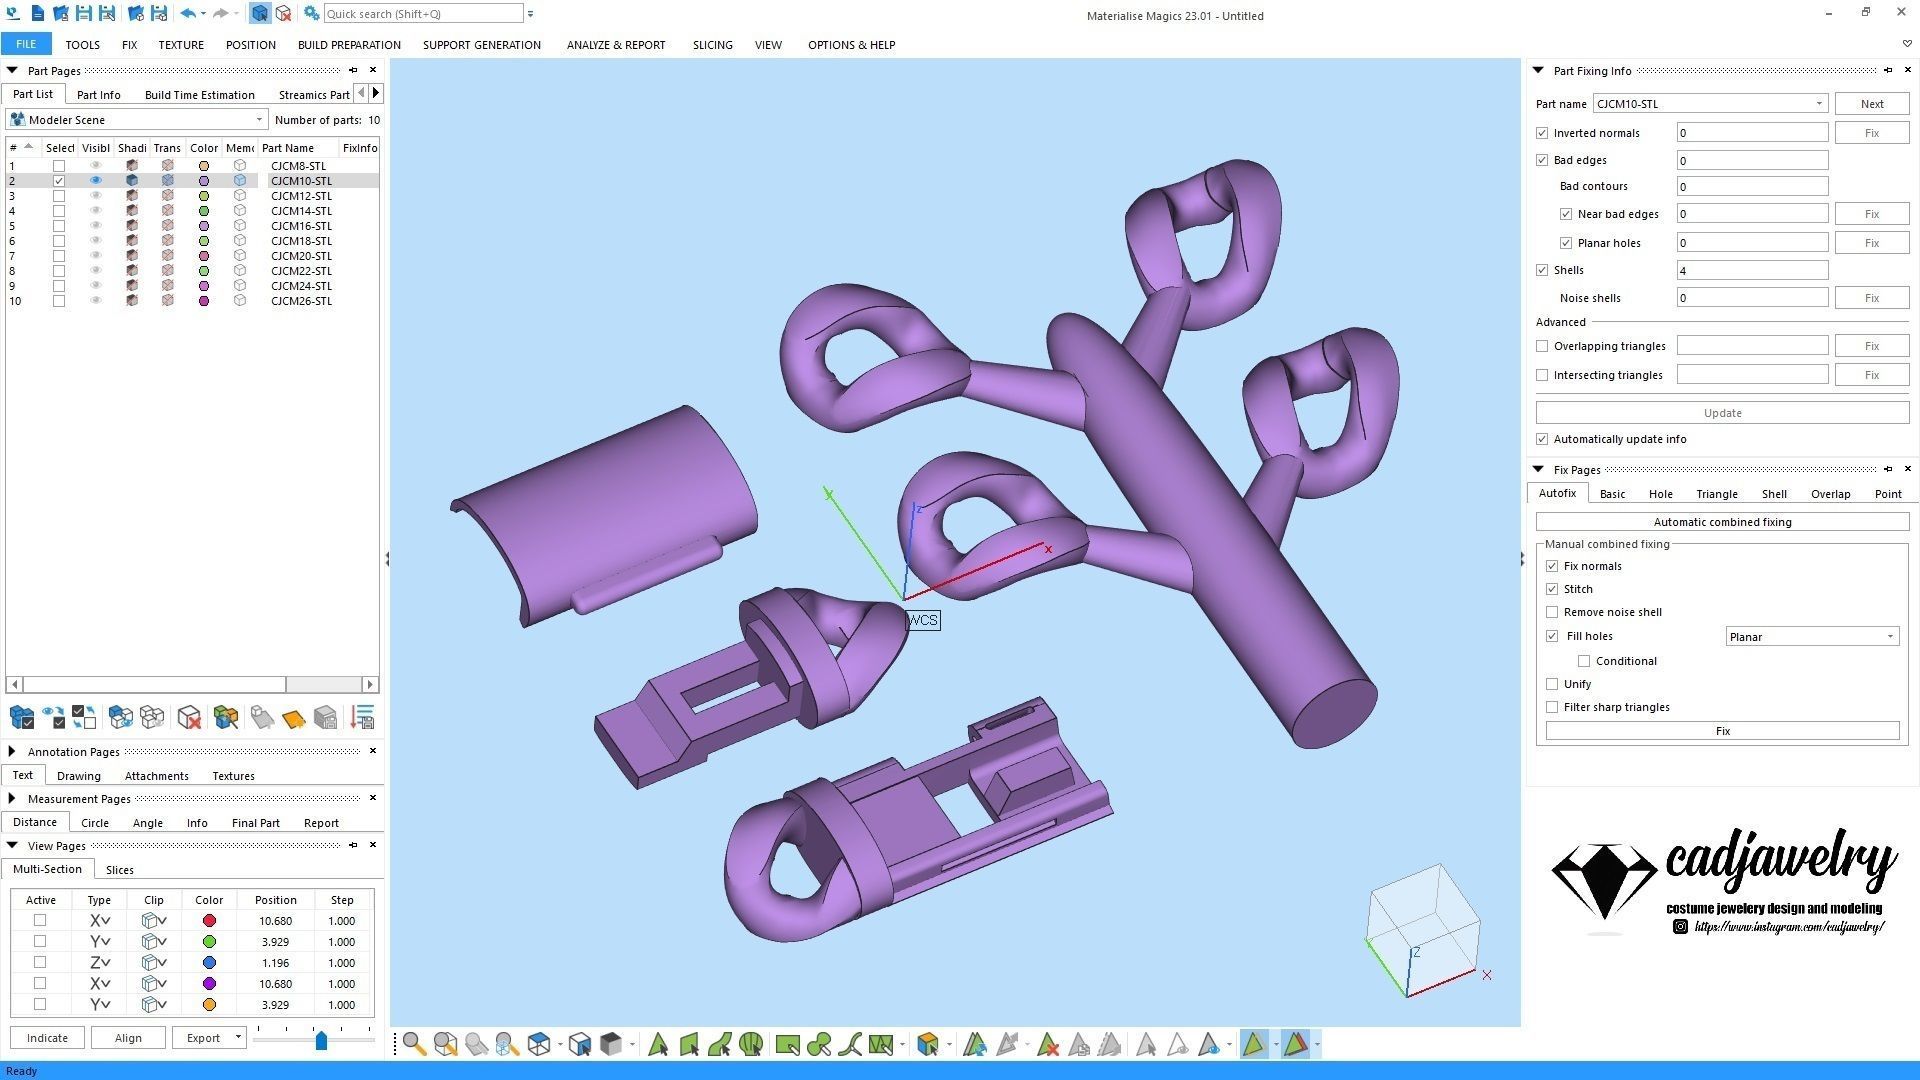
Task: Select the magnifier zoom tool
Action: [414, 1045]
